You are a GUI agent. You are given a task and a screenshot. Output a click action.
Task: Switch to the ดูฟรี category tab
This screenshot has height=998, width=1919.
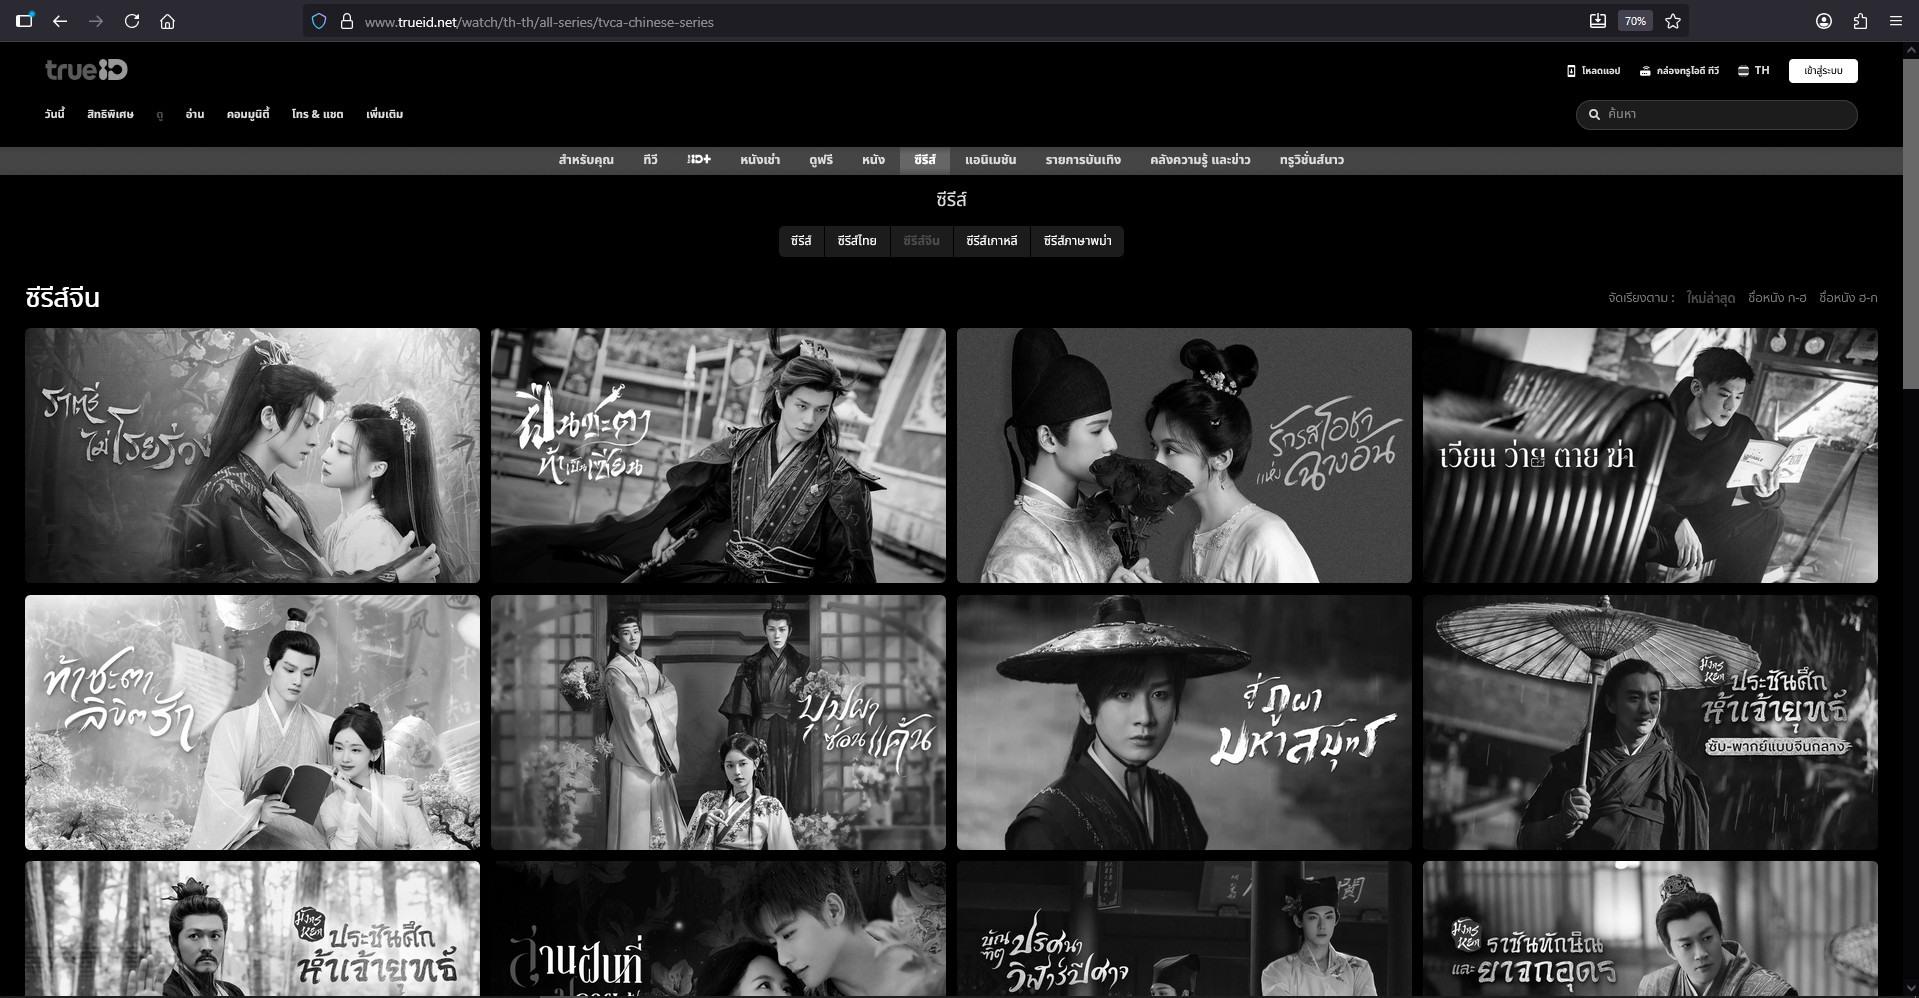point(821,160)
